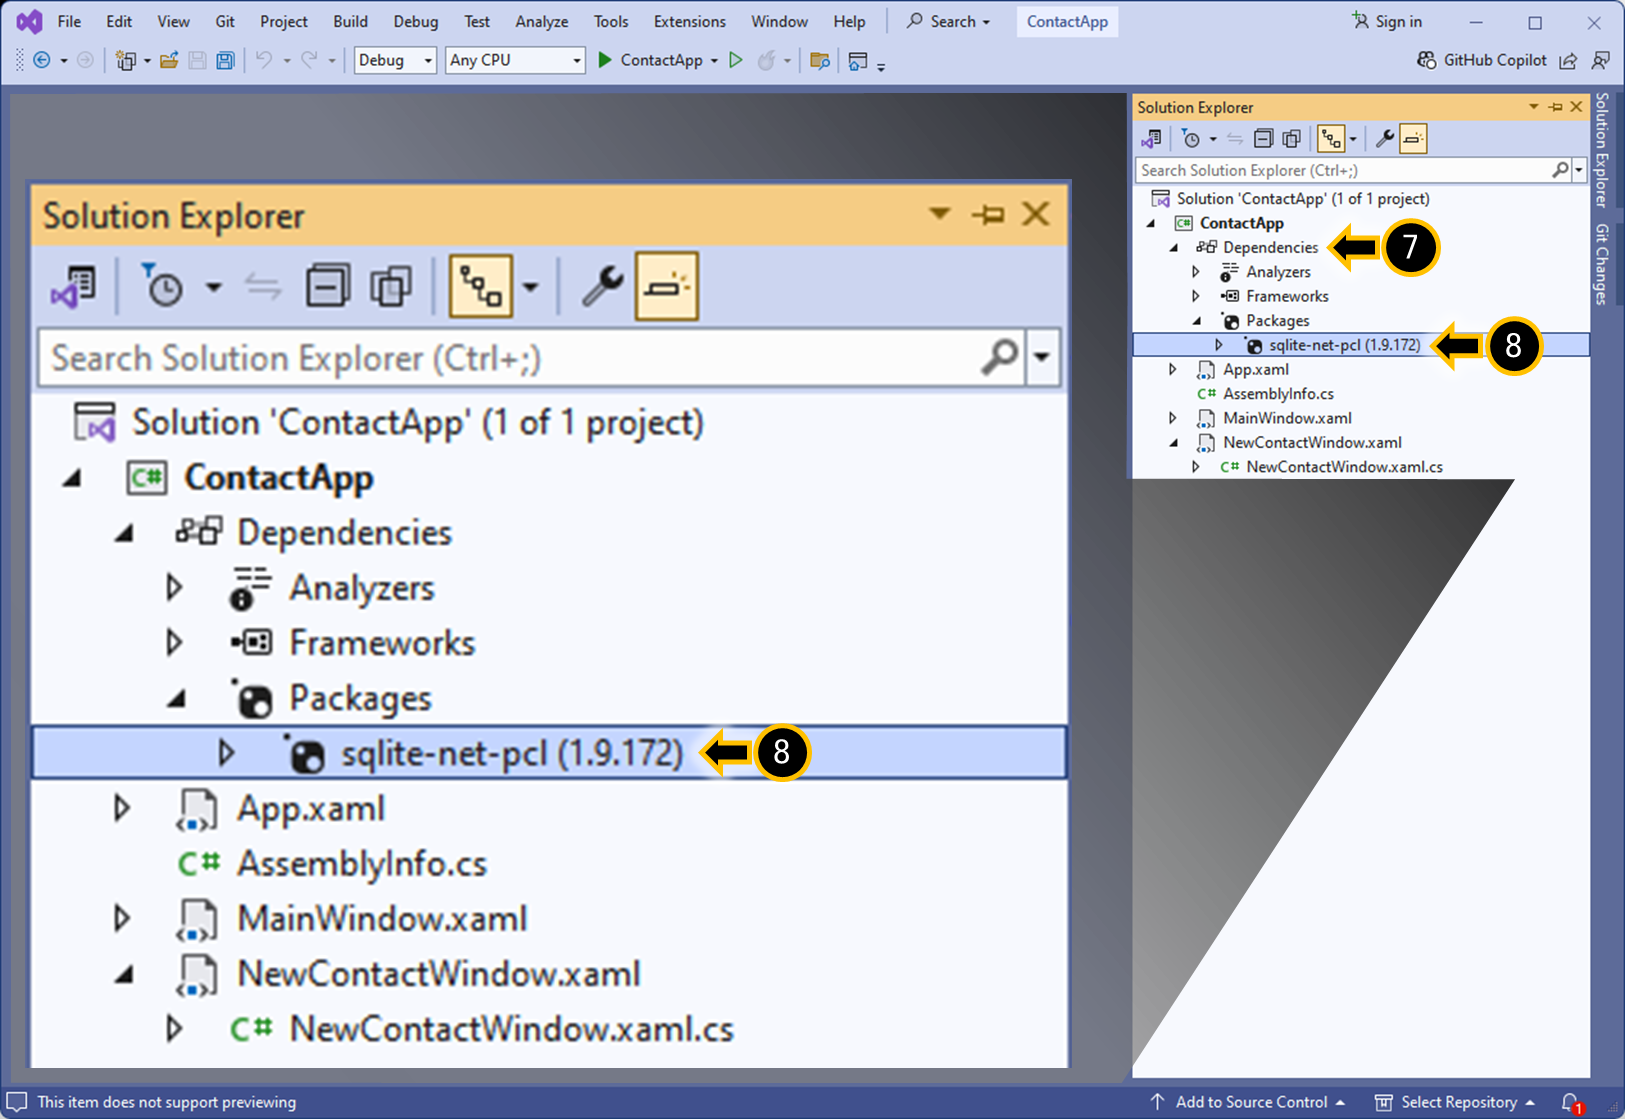Click the Navigate Backward arrow in main toolbar
The height and width of the screenshot is (1119, 1625).
click(x=42, y=60)
